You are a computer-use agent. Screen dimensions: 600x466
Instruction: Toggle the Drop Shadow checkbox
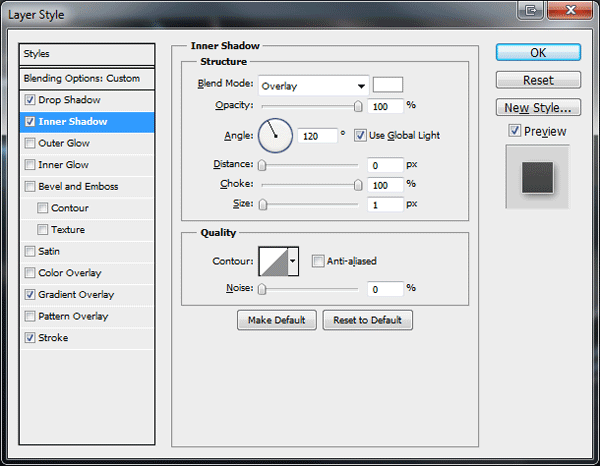click(30, 100)
